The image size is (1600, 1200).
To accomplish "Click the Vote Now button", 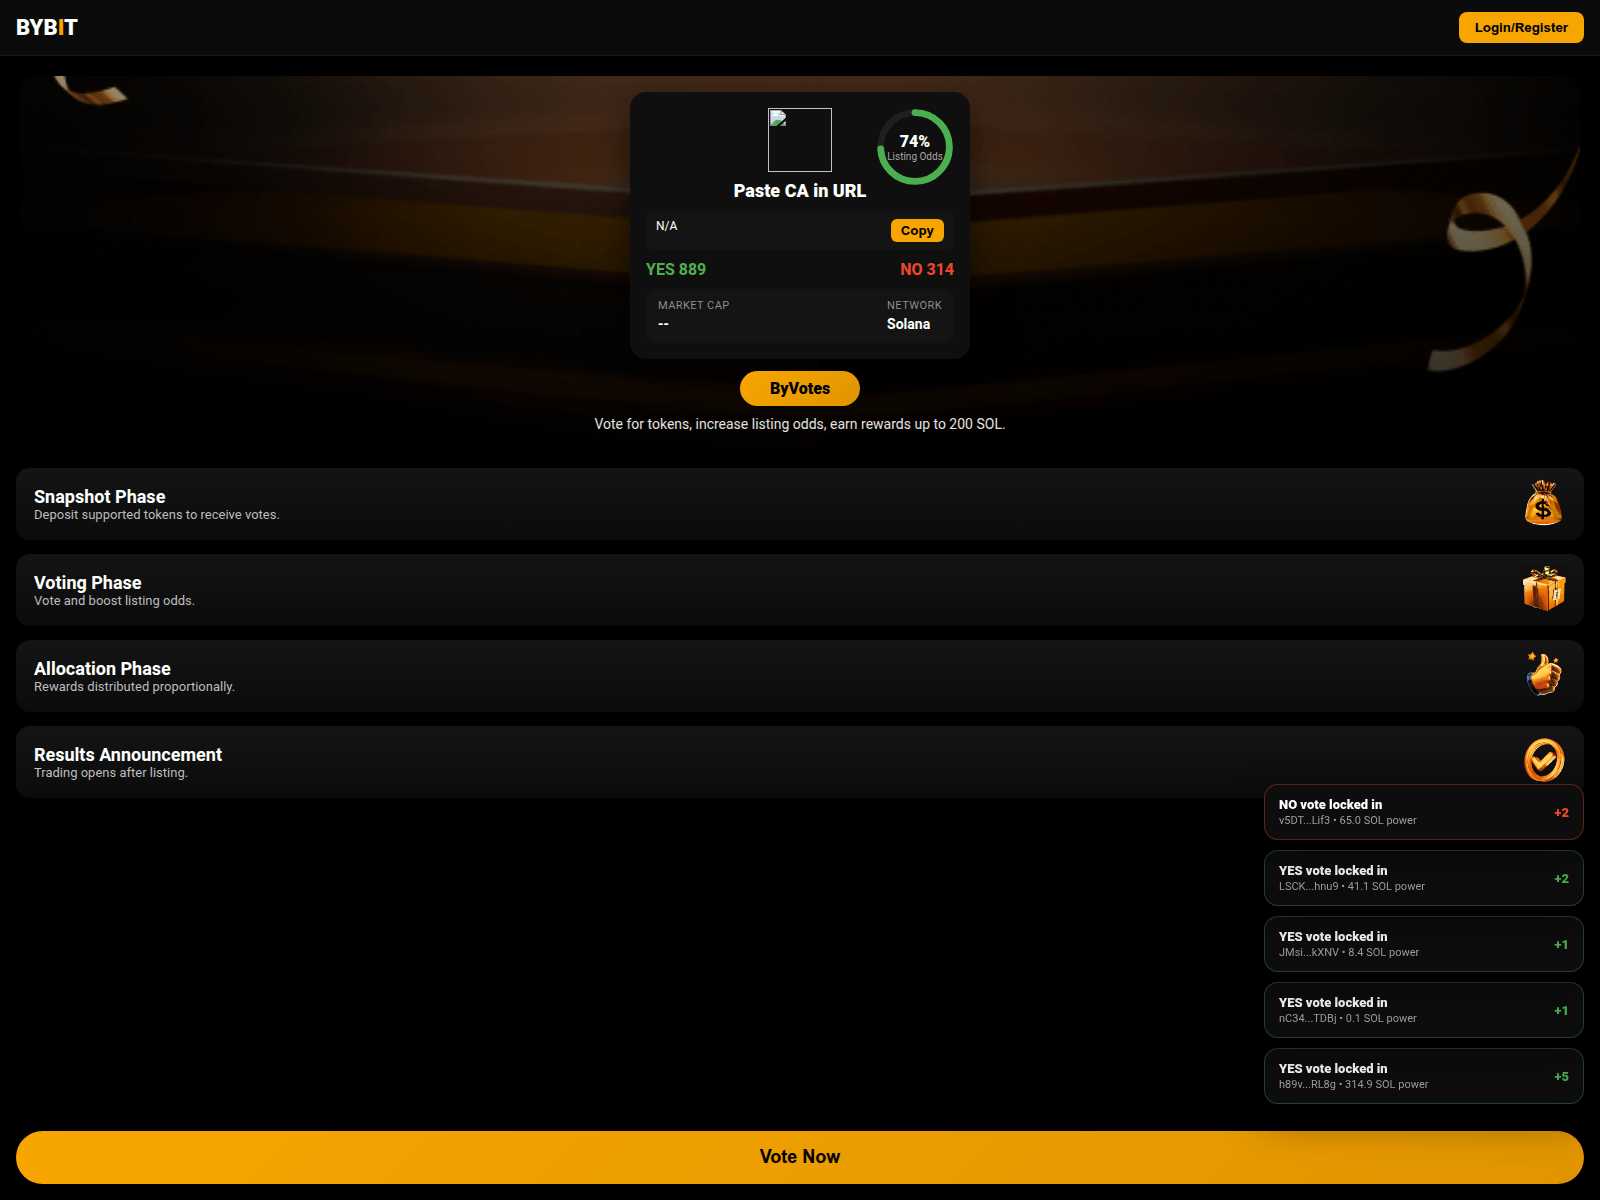I will [x=800, y=1157].
